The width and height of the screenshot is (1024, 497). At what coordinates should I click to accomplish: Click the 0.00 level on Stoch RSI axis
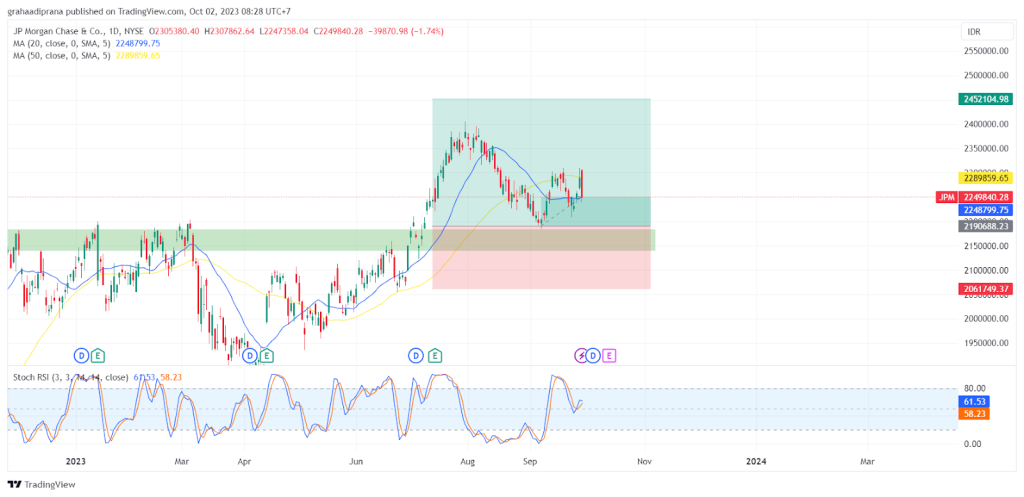[972, 444]
